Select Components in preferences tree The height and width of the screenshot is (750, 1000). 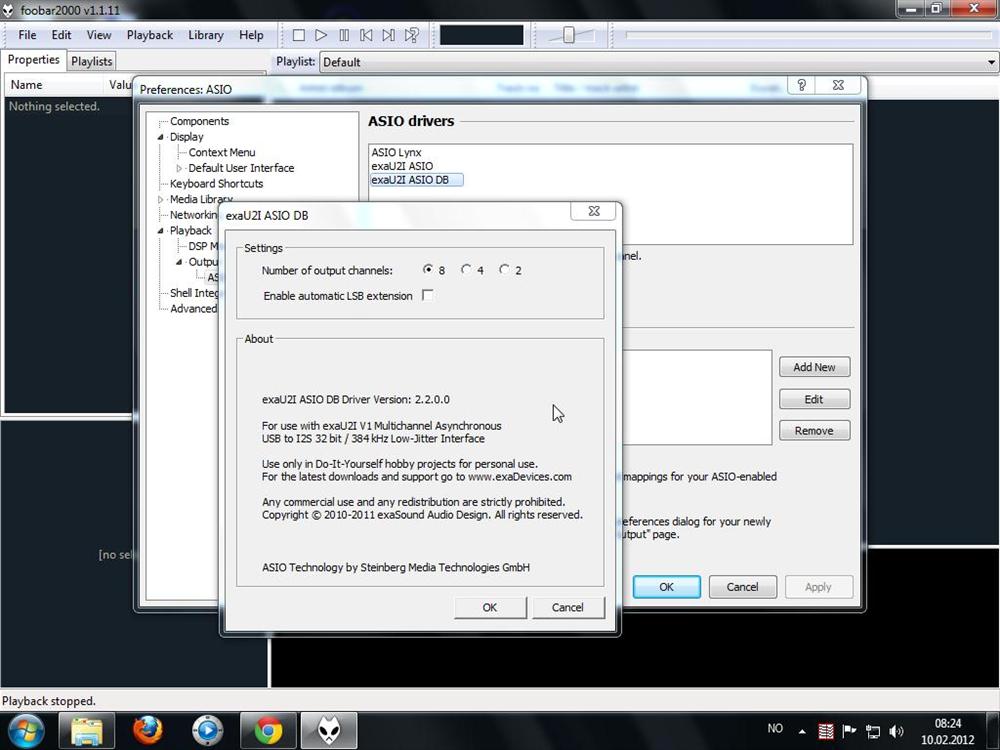[200, 121]
